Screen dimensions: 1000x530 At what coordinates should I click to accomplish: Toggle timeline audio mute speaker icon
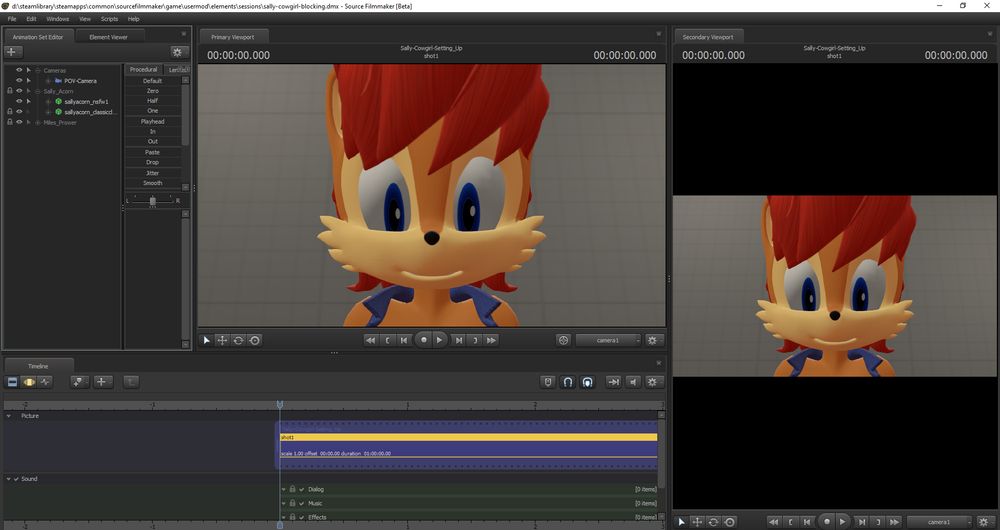pos(633,382)
